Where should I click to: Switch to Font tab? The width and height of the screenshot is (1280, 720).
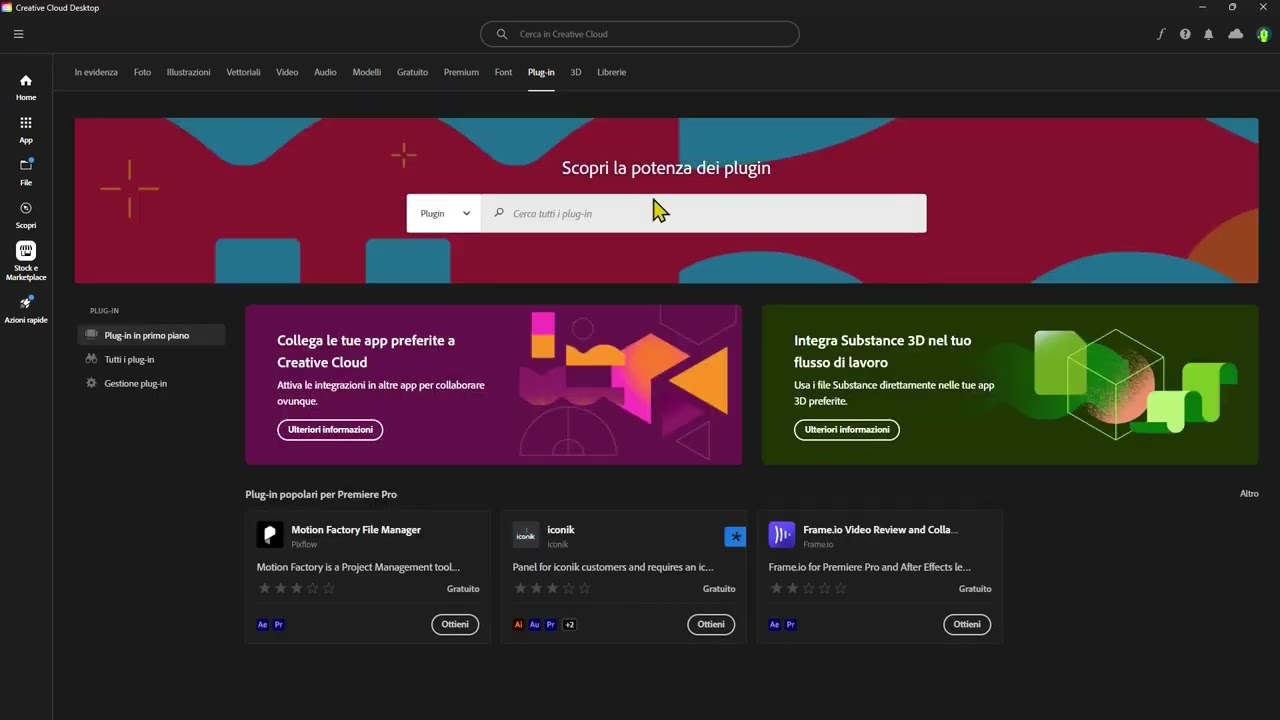[x=503, y=72]
